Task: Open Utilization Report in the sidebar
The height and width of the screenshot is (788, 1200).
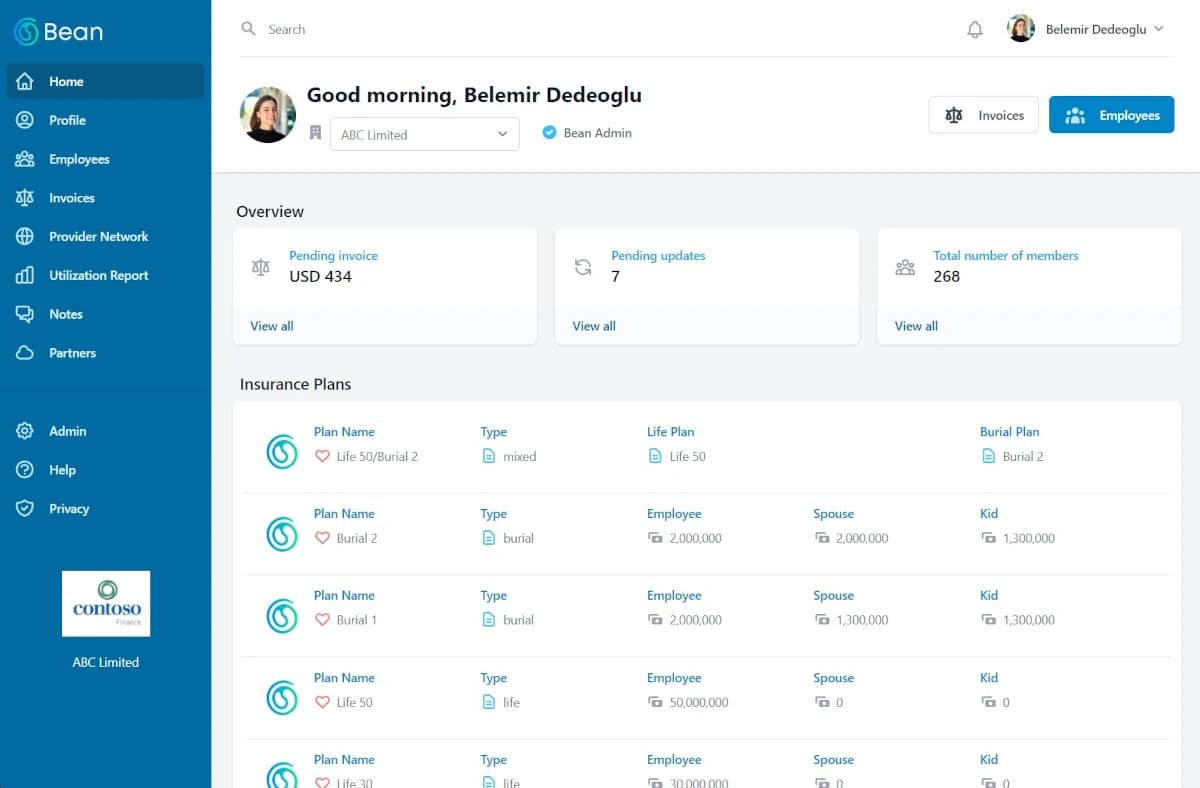Action: (x=98, y=275)
